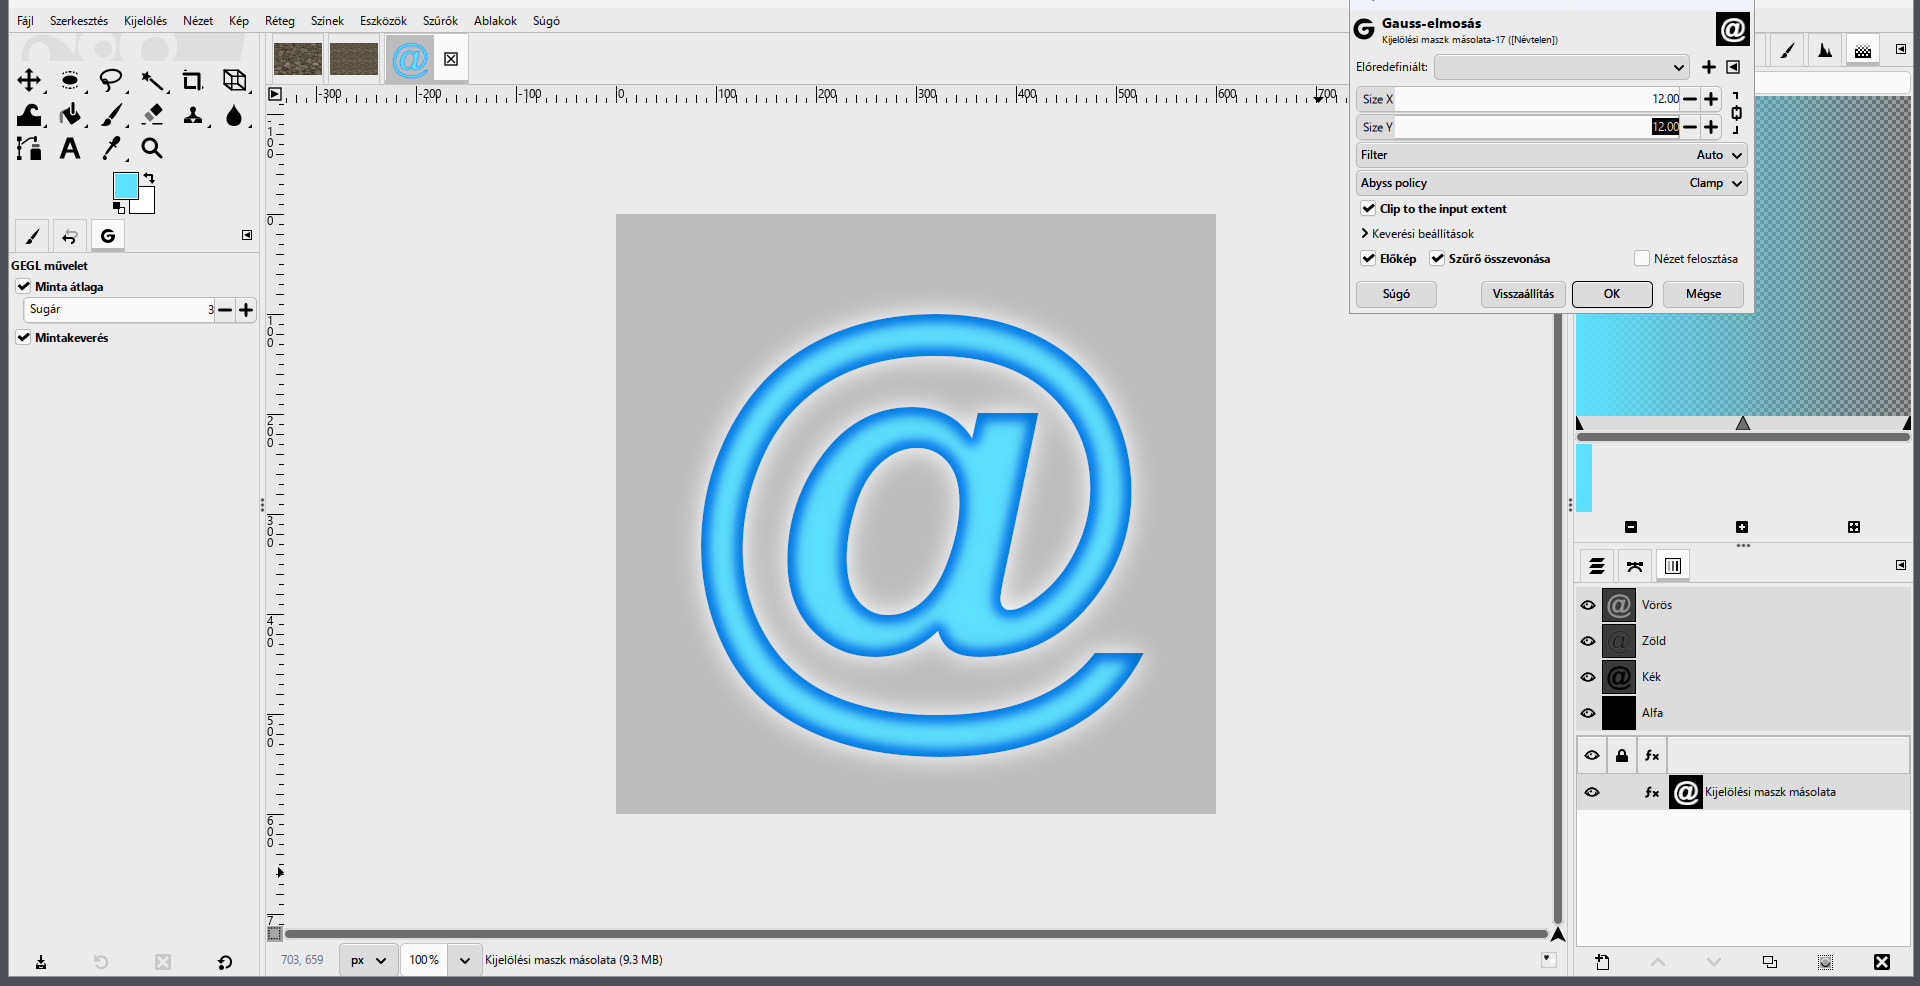This screenshot has width=1920, height=986.
Task: Click the cyan foreground color swatch
Action: pyautogui.click(x=125, y=185)
